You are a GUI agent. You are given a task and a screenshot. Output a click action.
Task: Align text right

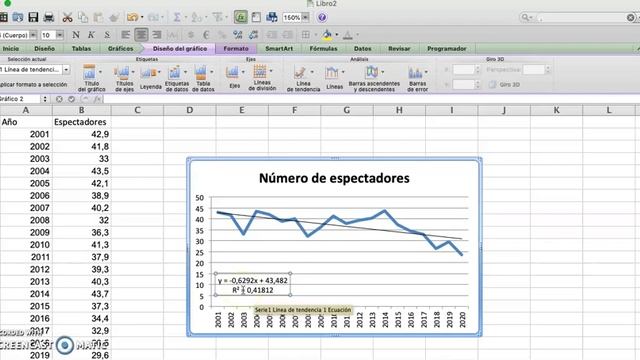click(x=157, y=35)
